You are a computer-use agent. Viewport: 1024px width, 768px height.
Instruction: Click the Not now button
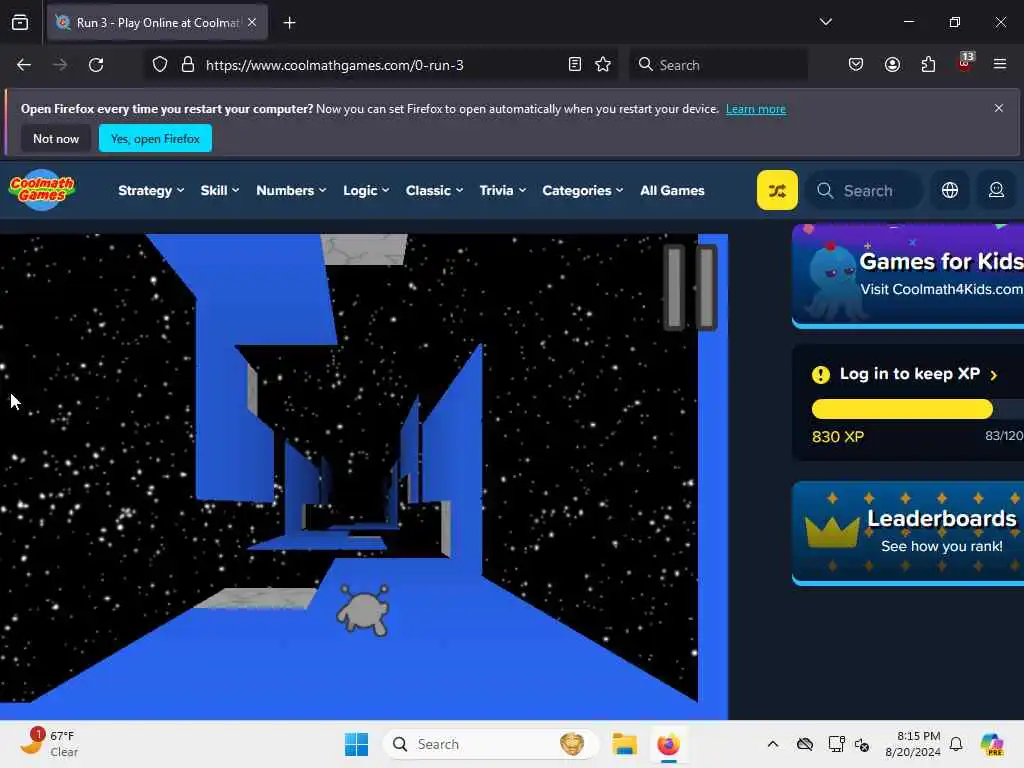[56, 138]
